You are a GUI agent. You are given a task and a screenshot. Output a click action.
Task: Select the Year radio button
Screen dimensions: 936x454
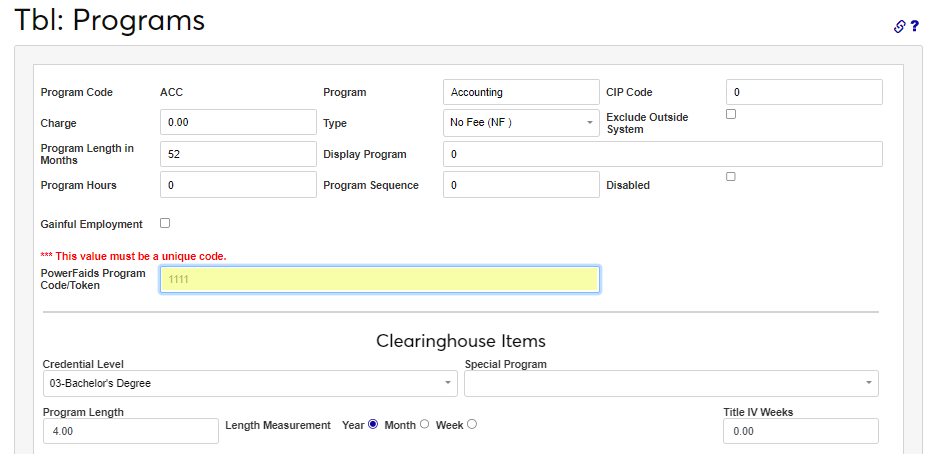click(x=373, y=424)
